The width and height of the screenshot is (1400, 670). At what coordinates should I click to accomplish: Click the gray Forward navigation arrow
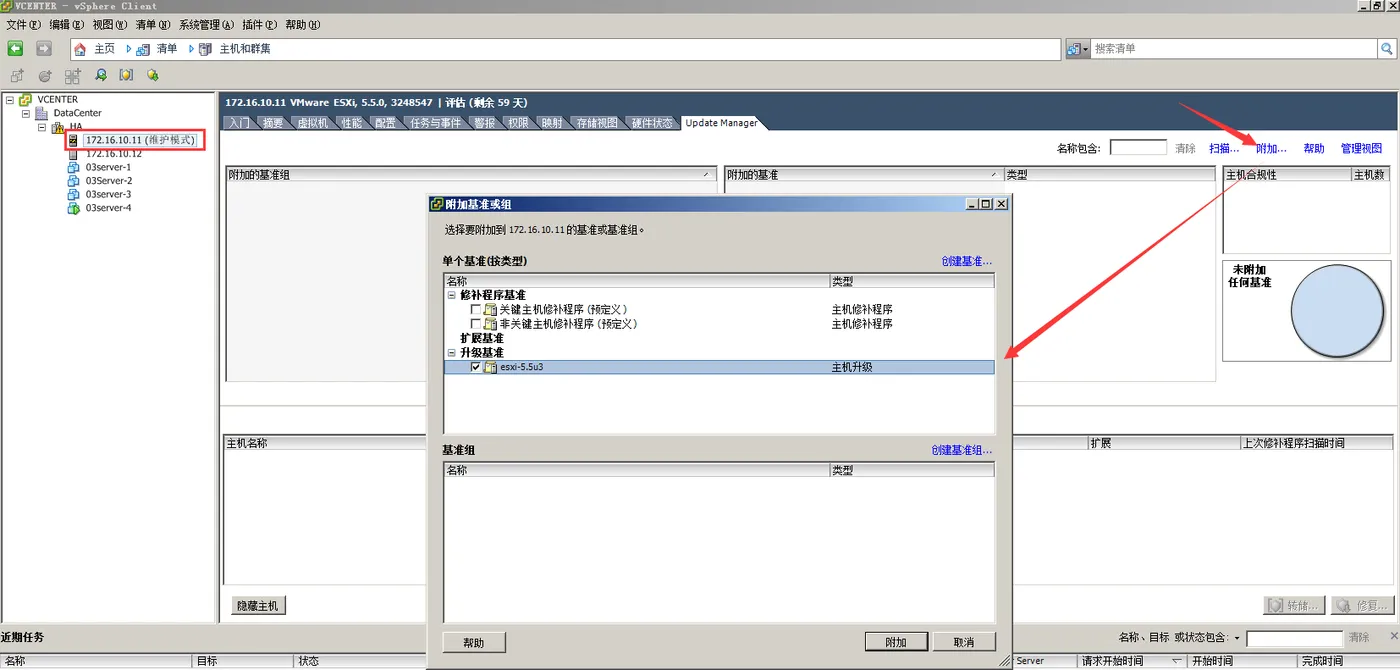pos(44,48)
